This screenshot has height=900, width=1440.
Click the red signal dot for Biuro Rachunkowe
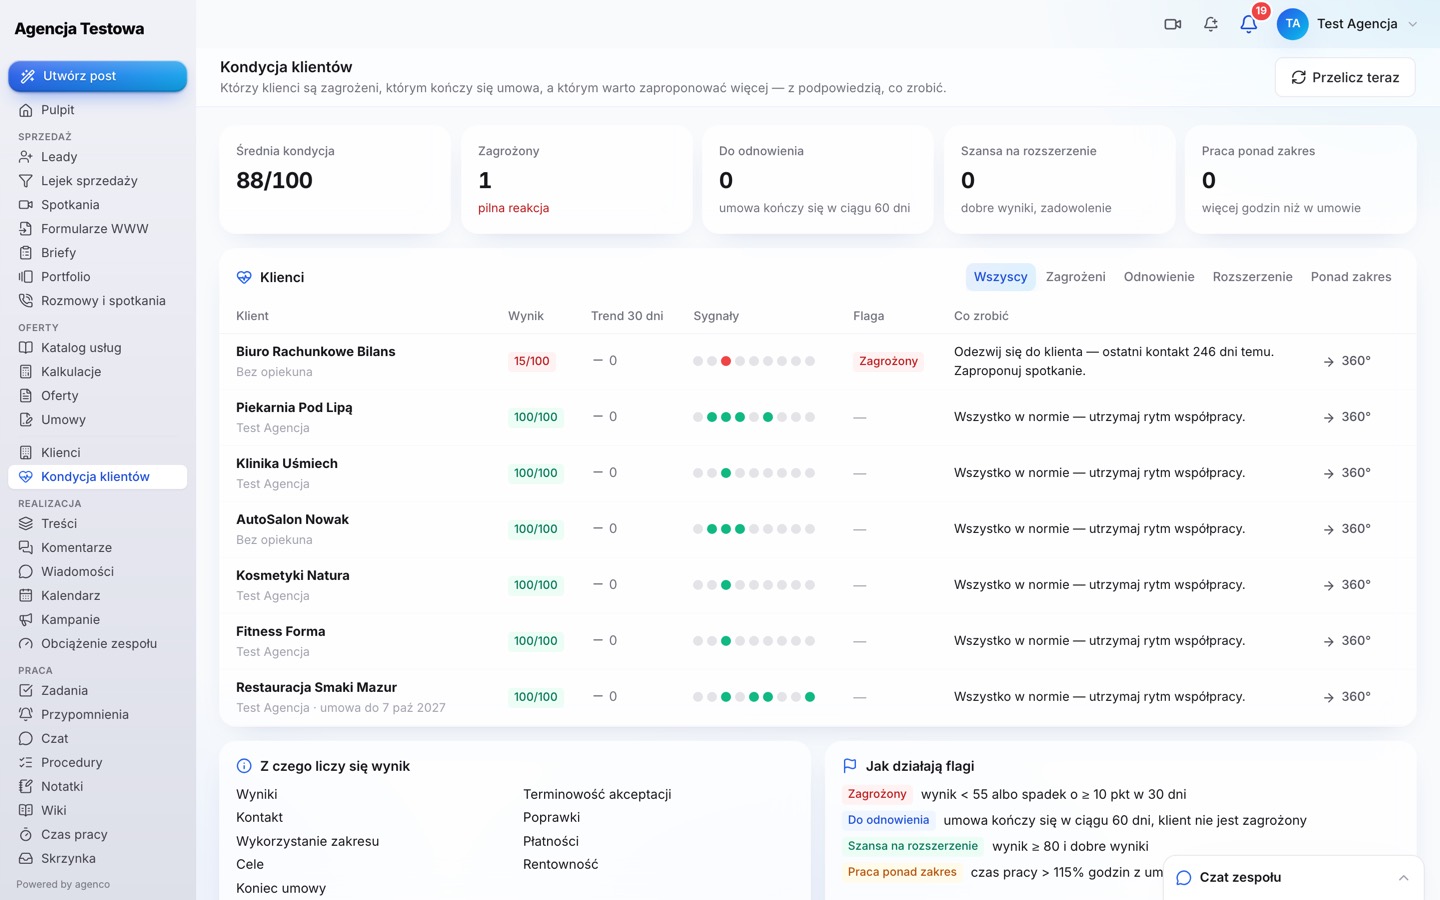(726, 361)
